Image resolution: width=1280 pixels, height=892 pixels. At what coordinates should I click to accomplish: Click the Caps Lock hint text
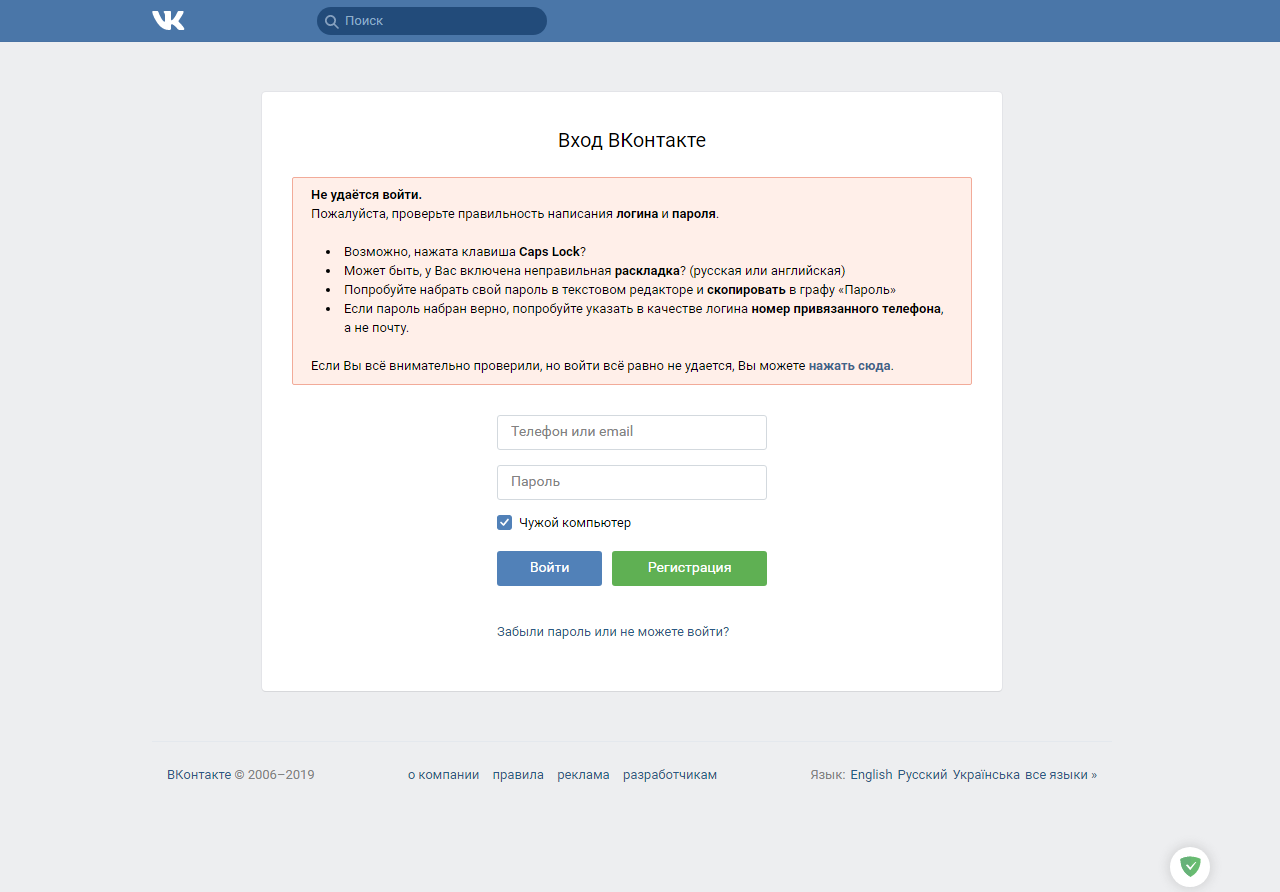549,252
